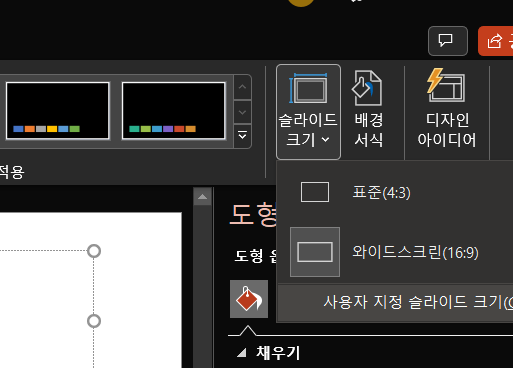Click the 표준(4:3) rectangle icon
Viewport: 513px width, 368px height.
tap(315, 192)
